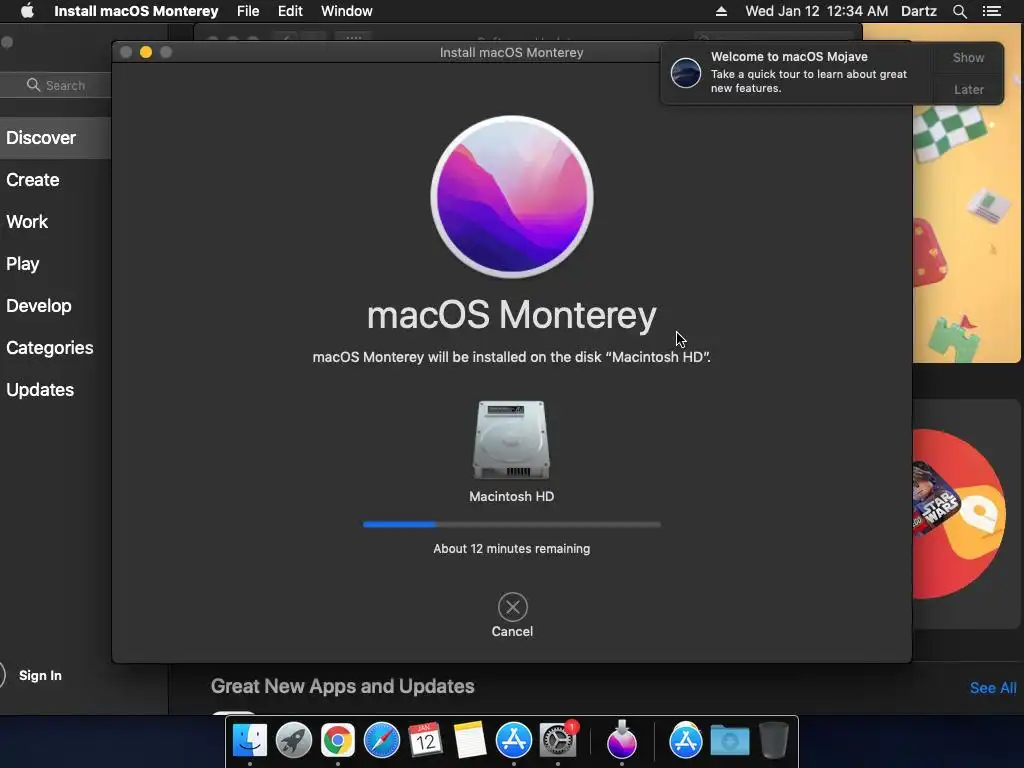1024x768 pixels.
Task: Show the macOS Mojave welcome tour
Action: (968, 57)
